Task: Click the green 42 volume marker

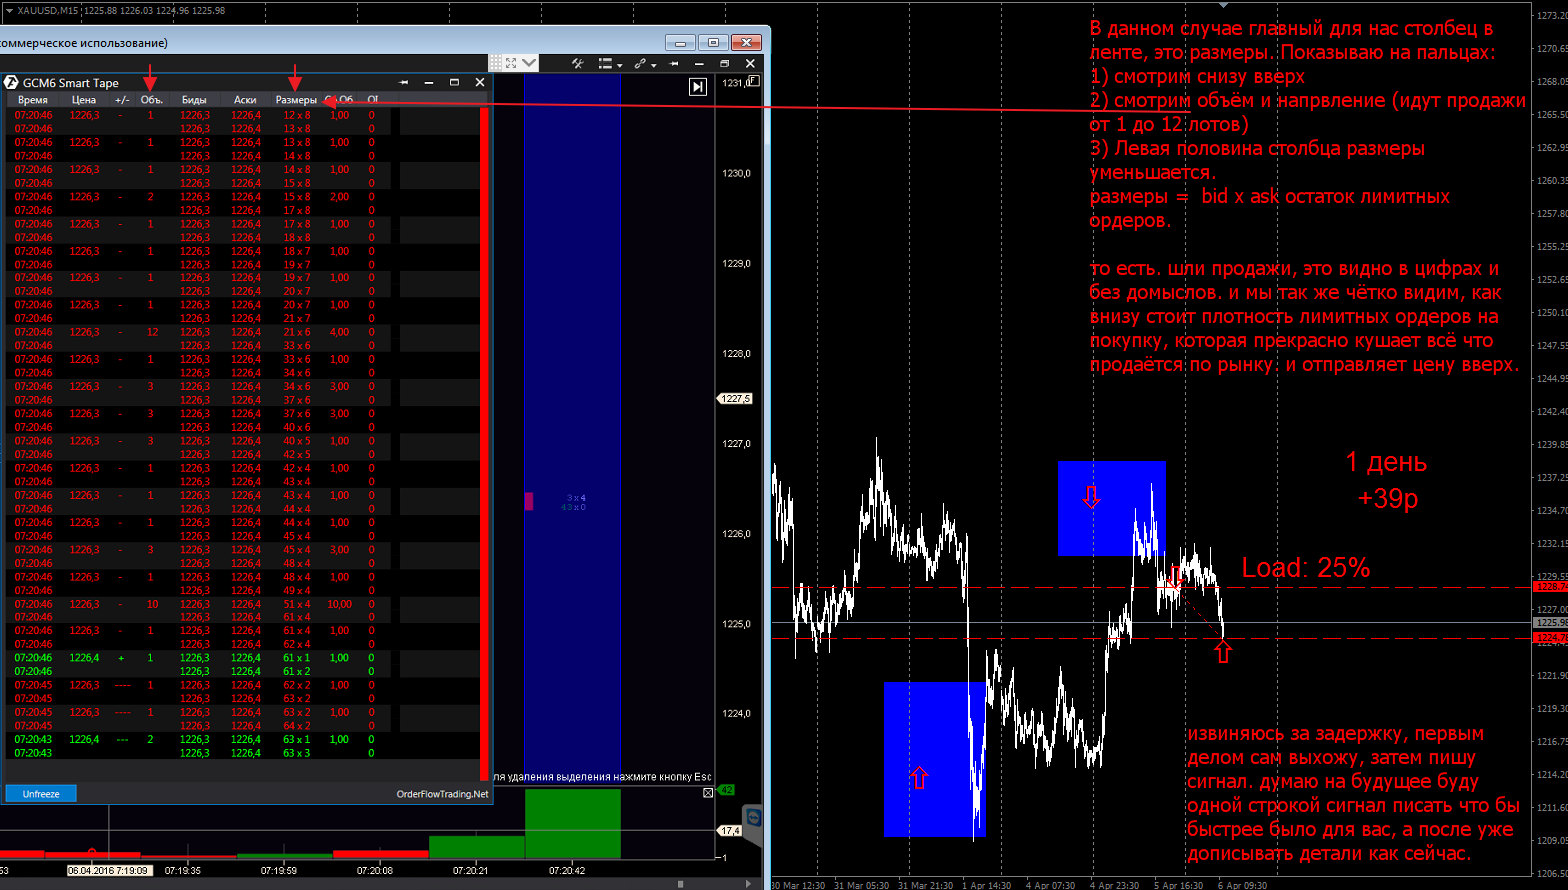Action: click(727, 790)
